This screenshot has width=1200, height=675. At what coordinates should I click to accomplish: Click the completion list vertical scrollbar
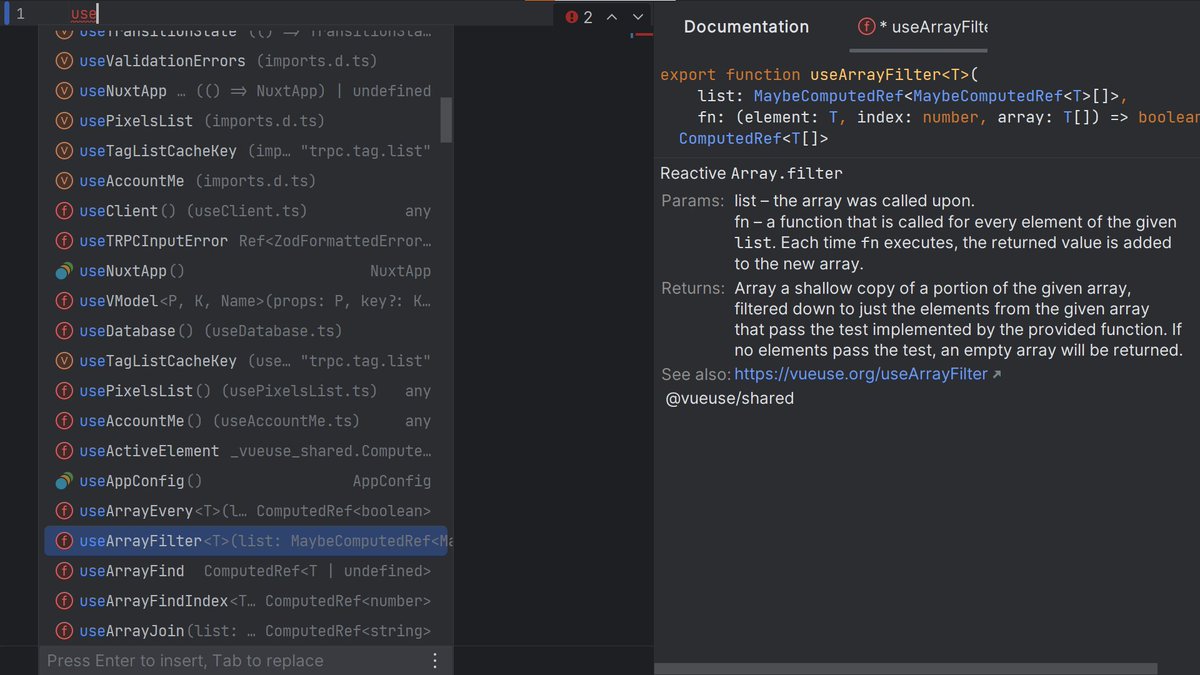pyautogui.click(x=446, y=120)
